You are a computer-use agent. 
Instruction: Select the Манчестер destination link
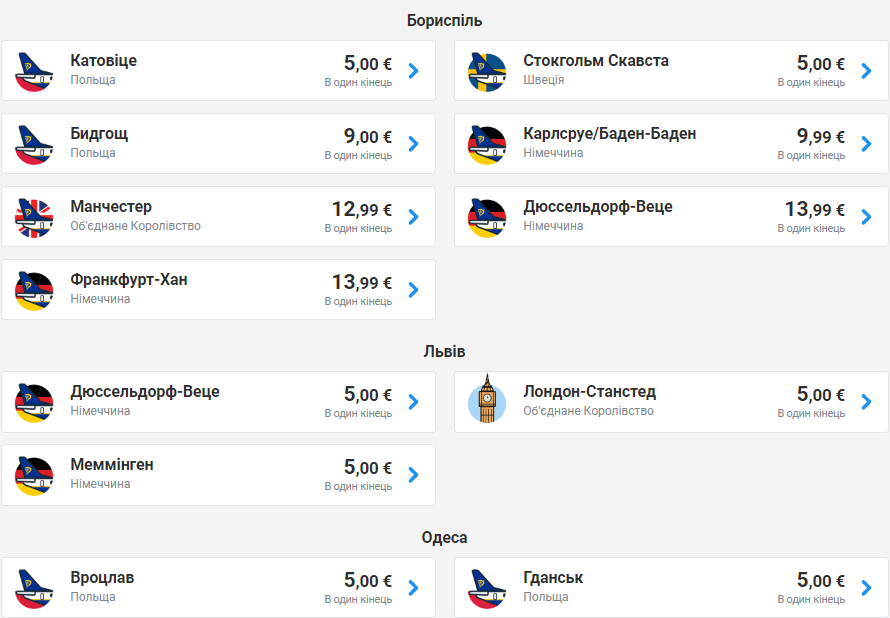click(111, 207)
